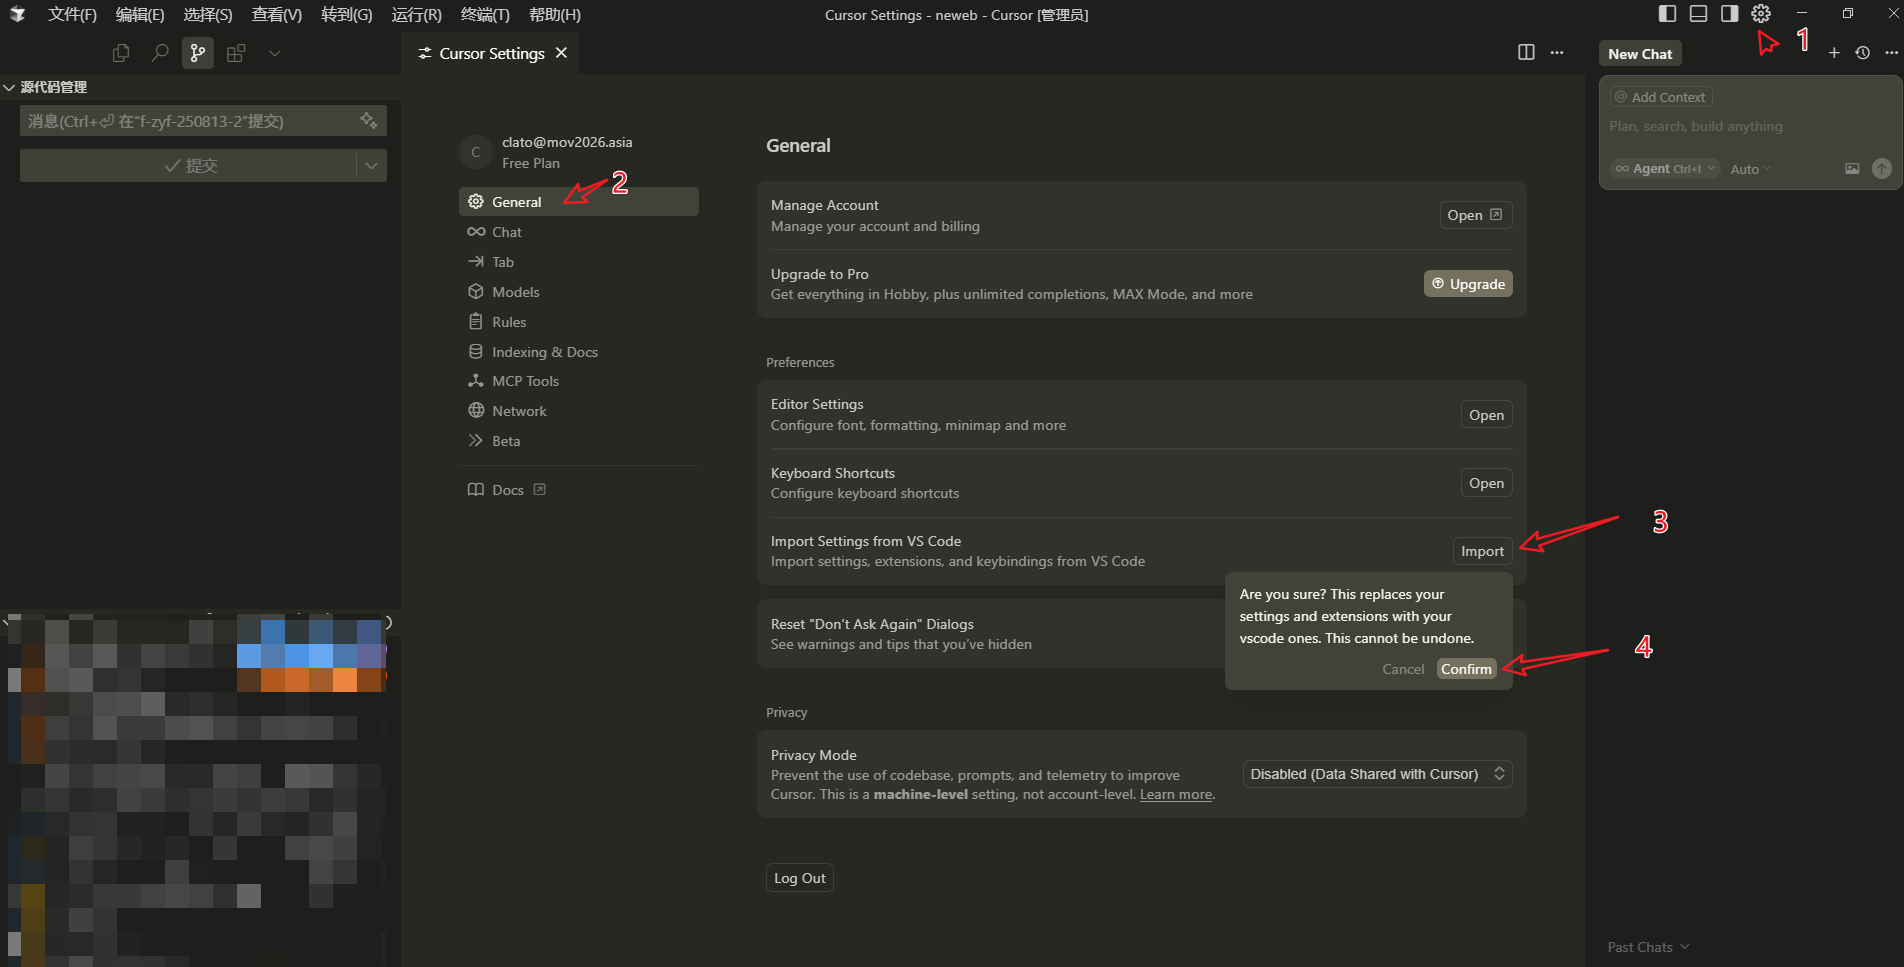Click the Cursor app logo icon
Screen dimensions: 1904x967
(x=17, y=14)
